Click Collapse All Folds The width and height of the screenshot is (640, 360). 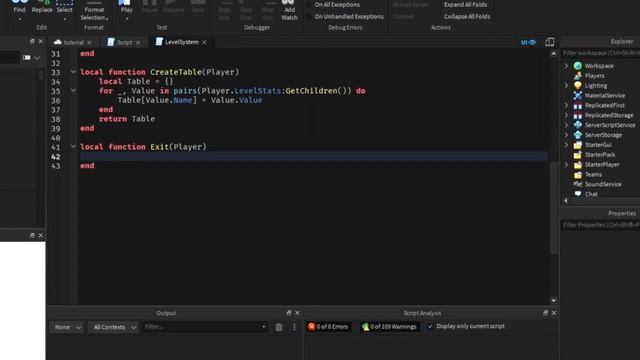tap(467, 16)
